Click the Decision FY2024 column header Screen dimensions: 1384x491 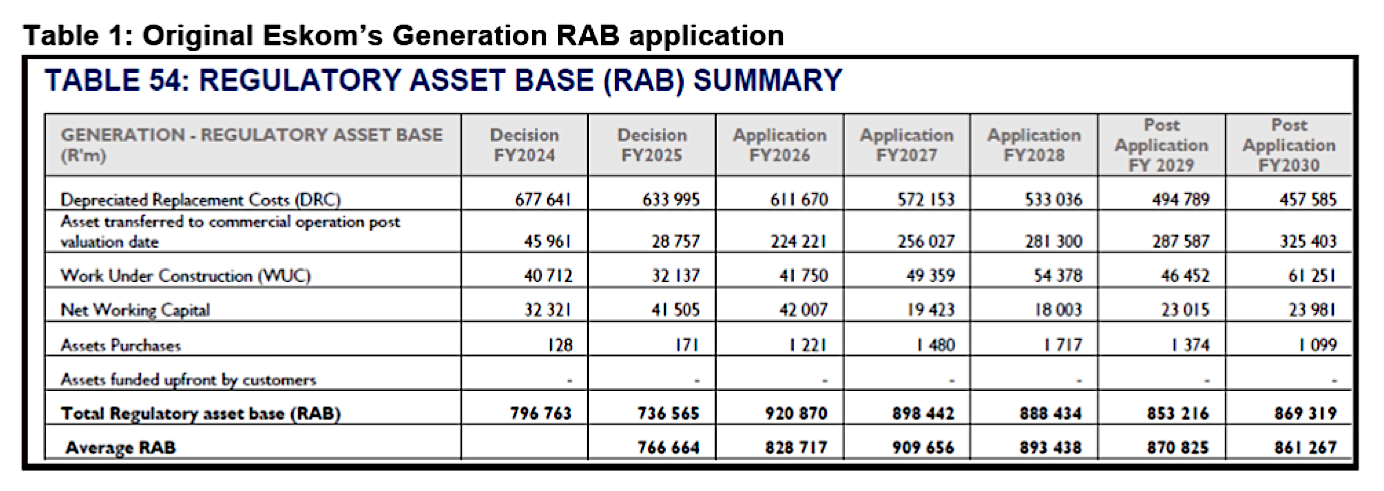525,145
